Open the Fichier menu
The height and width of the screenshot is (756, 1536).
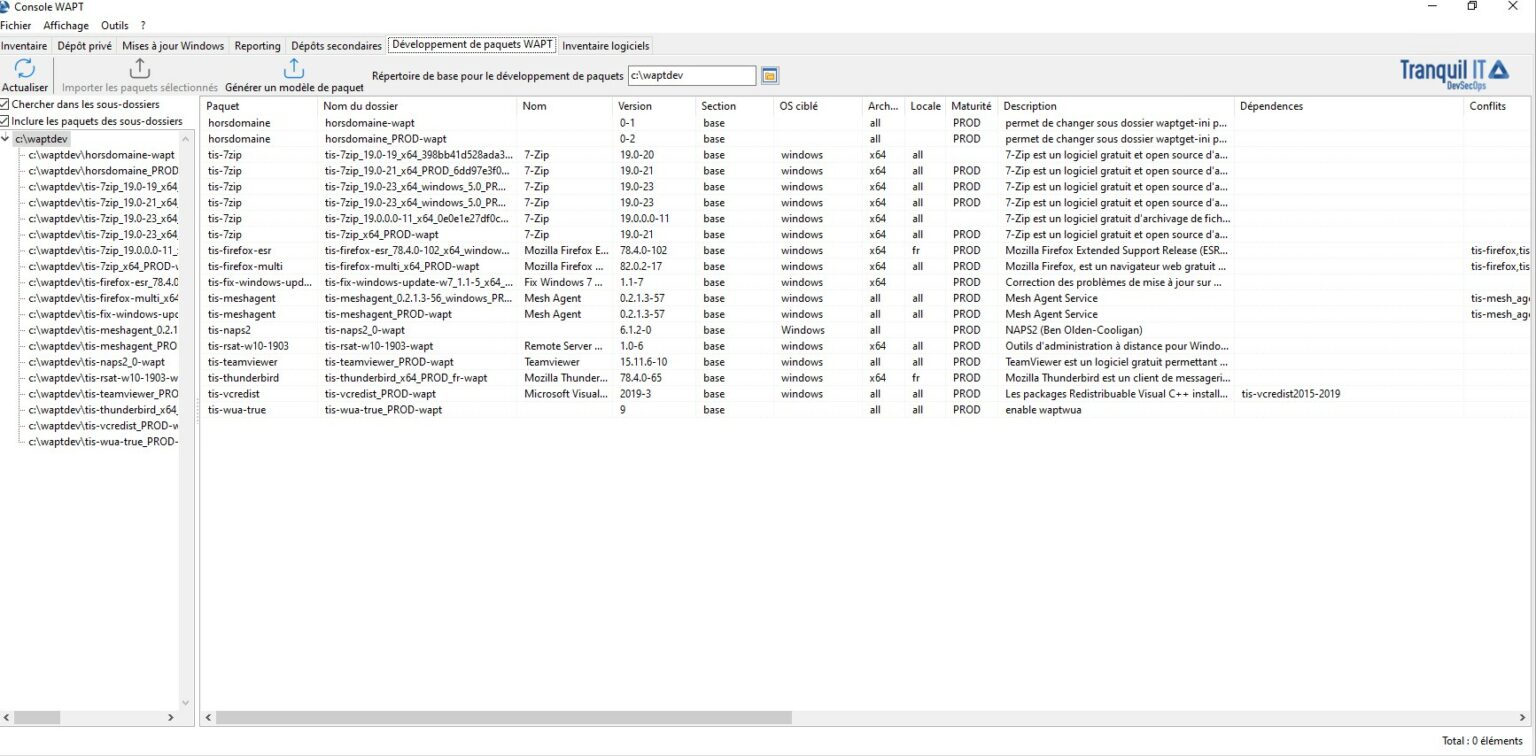[16, 25]
